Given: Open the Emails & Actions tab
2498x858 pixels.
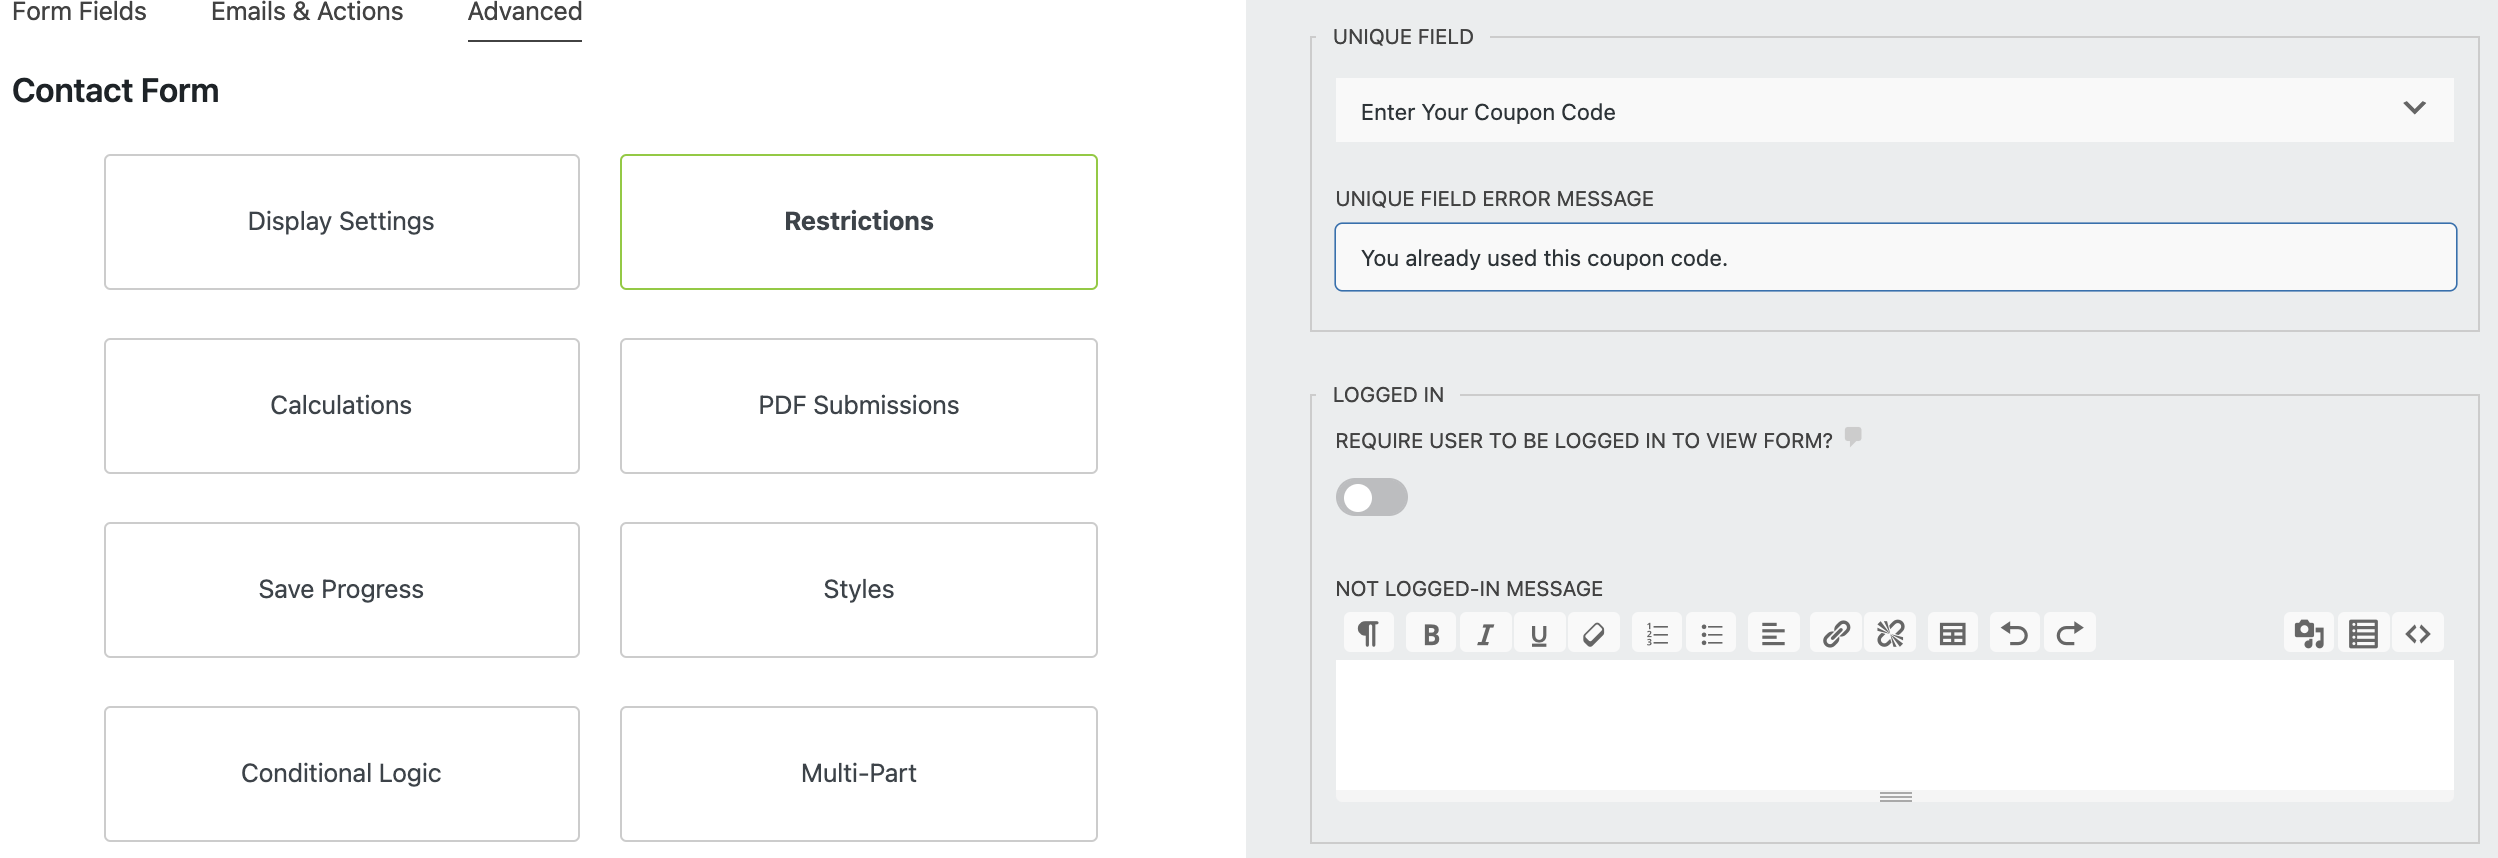Looking at the screenshot, I should (x=307, y=13).
